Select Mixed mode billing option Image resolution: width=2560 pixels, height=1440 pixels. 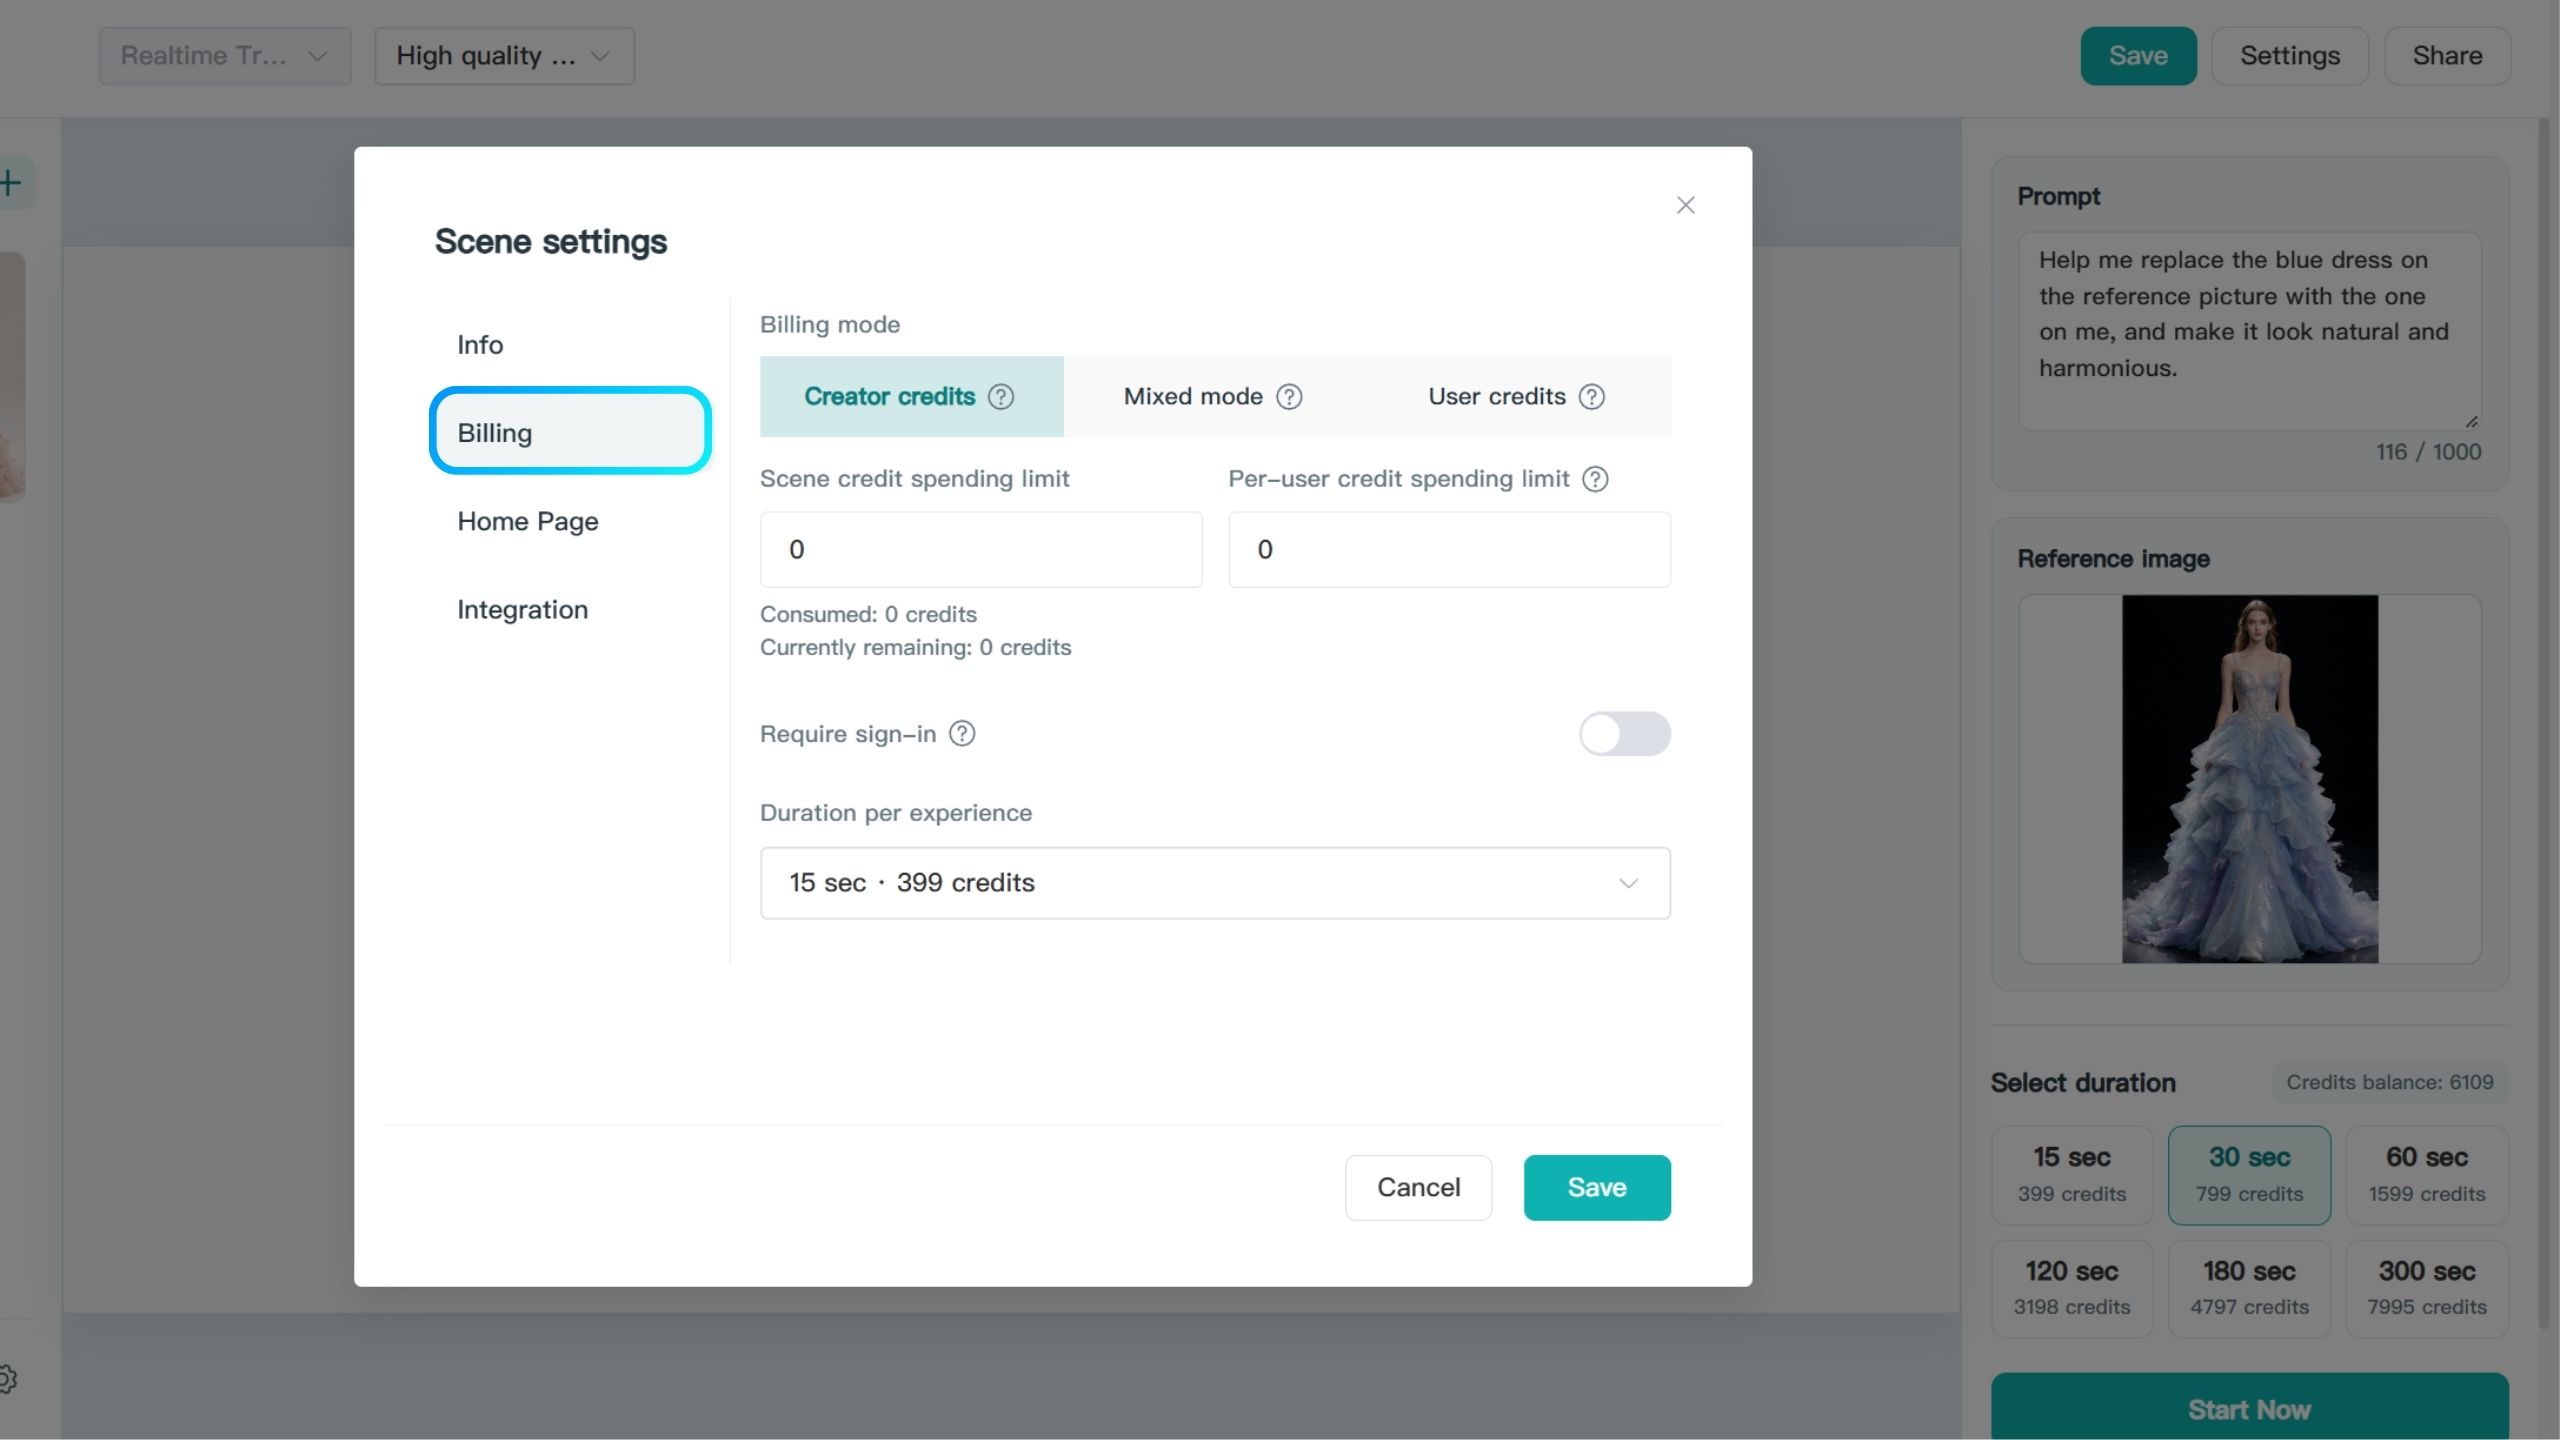pyautogui.click(x=1213, y=397)
